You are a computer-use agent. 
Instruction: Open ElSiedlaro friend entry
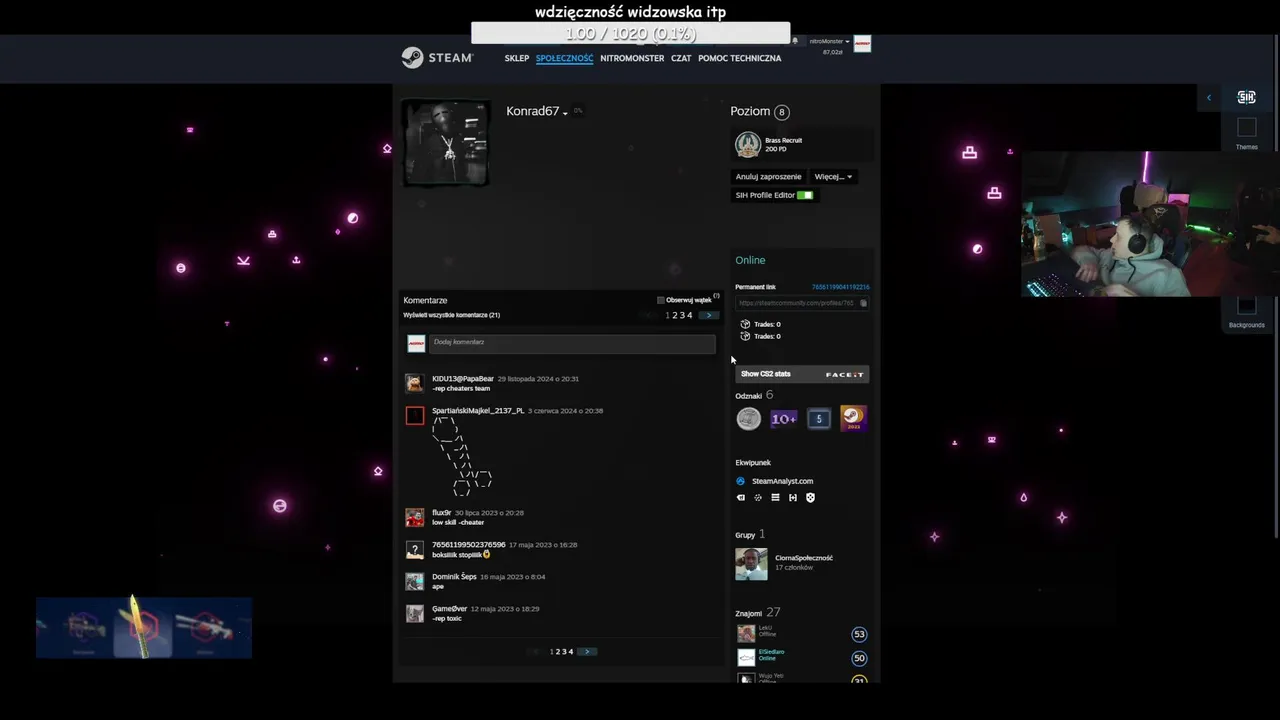802,658
